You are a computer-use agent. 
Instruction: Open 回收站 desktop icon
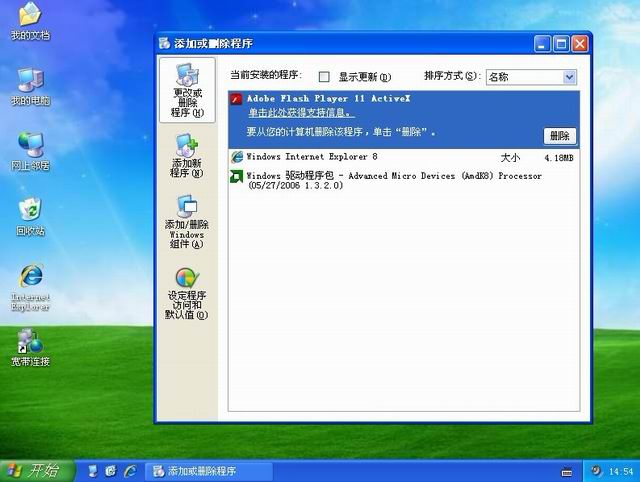[30, 217]
